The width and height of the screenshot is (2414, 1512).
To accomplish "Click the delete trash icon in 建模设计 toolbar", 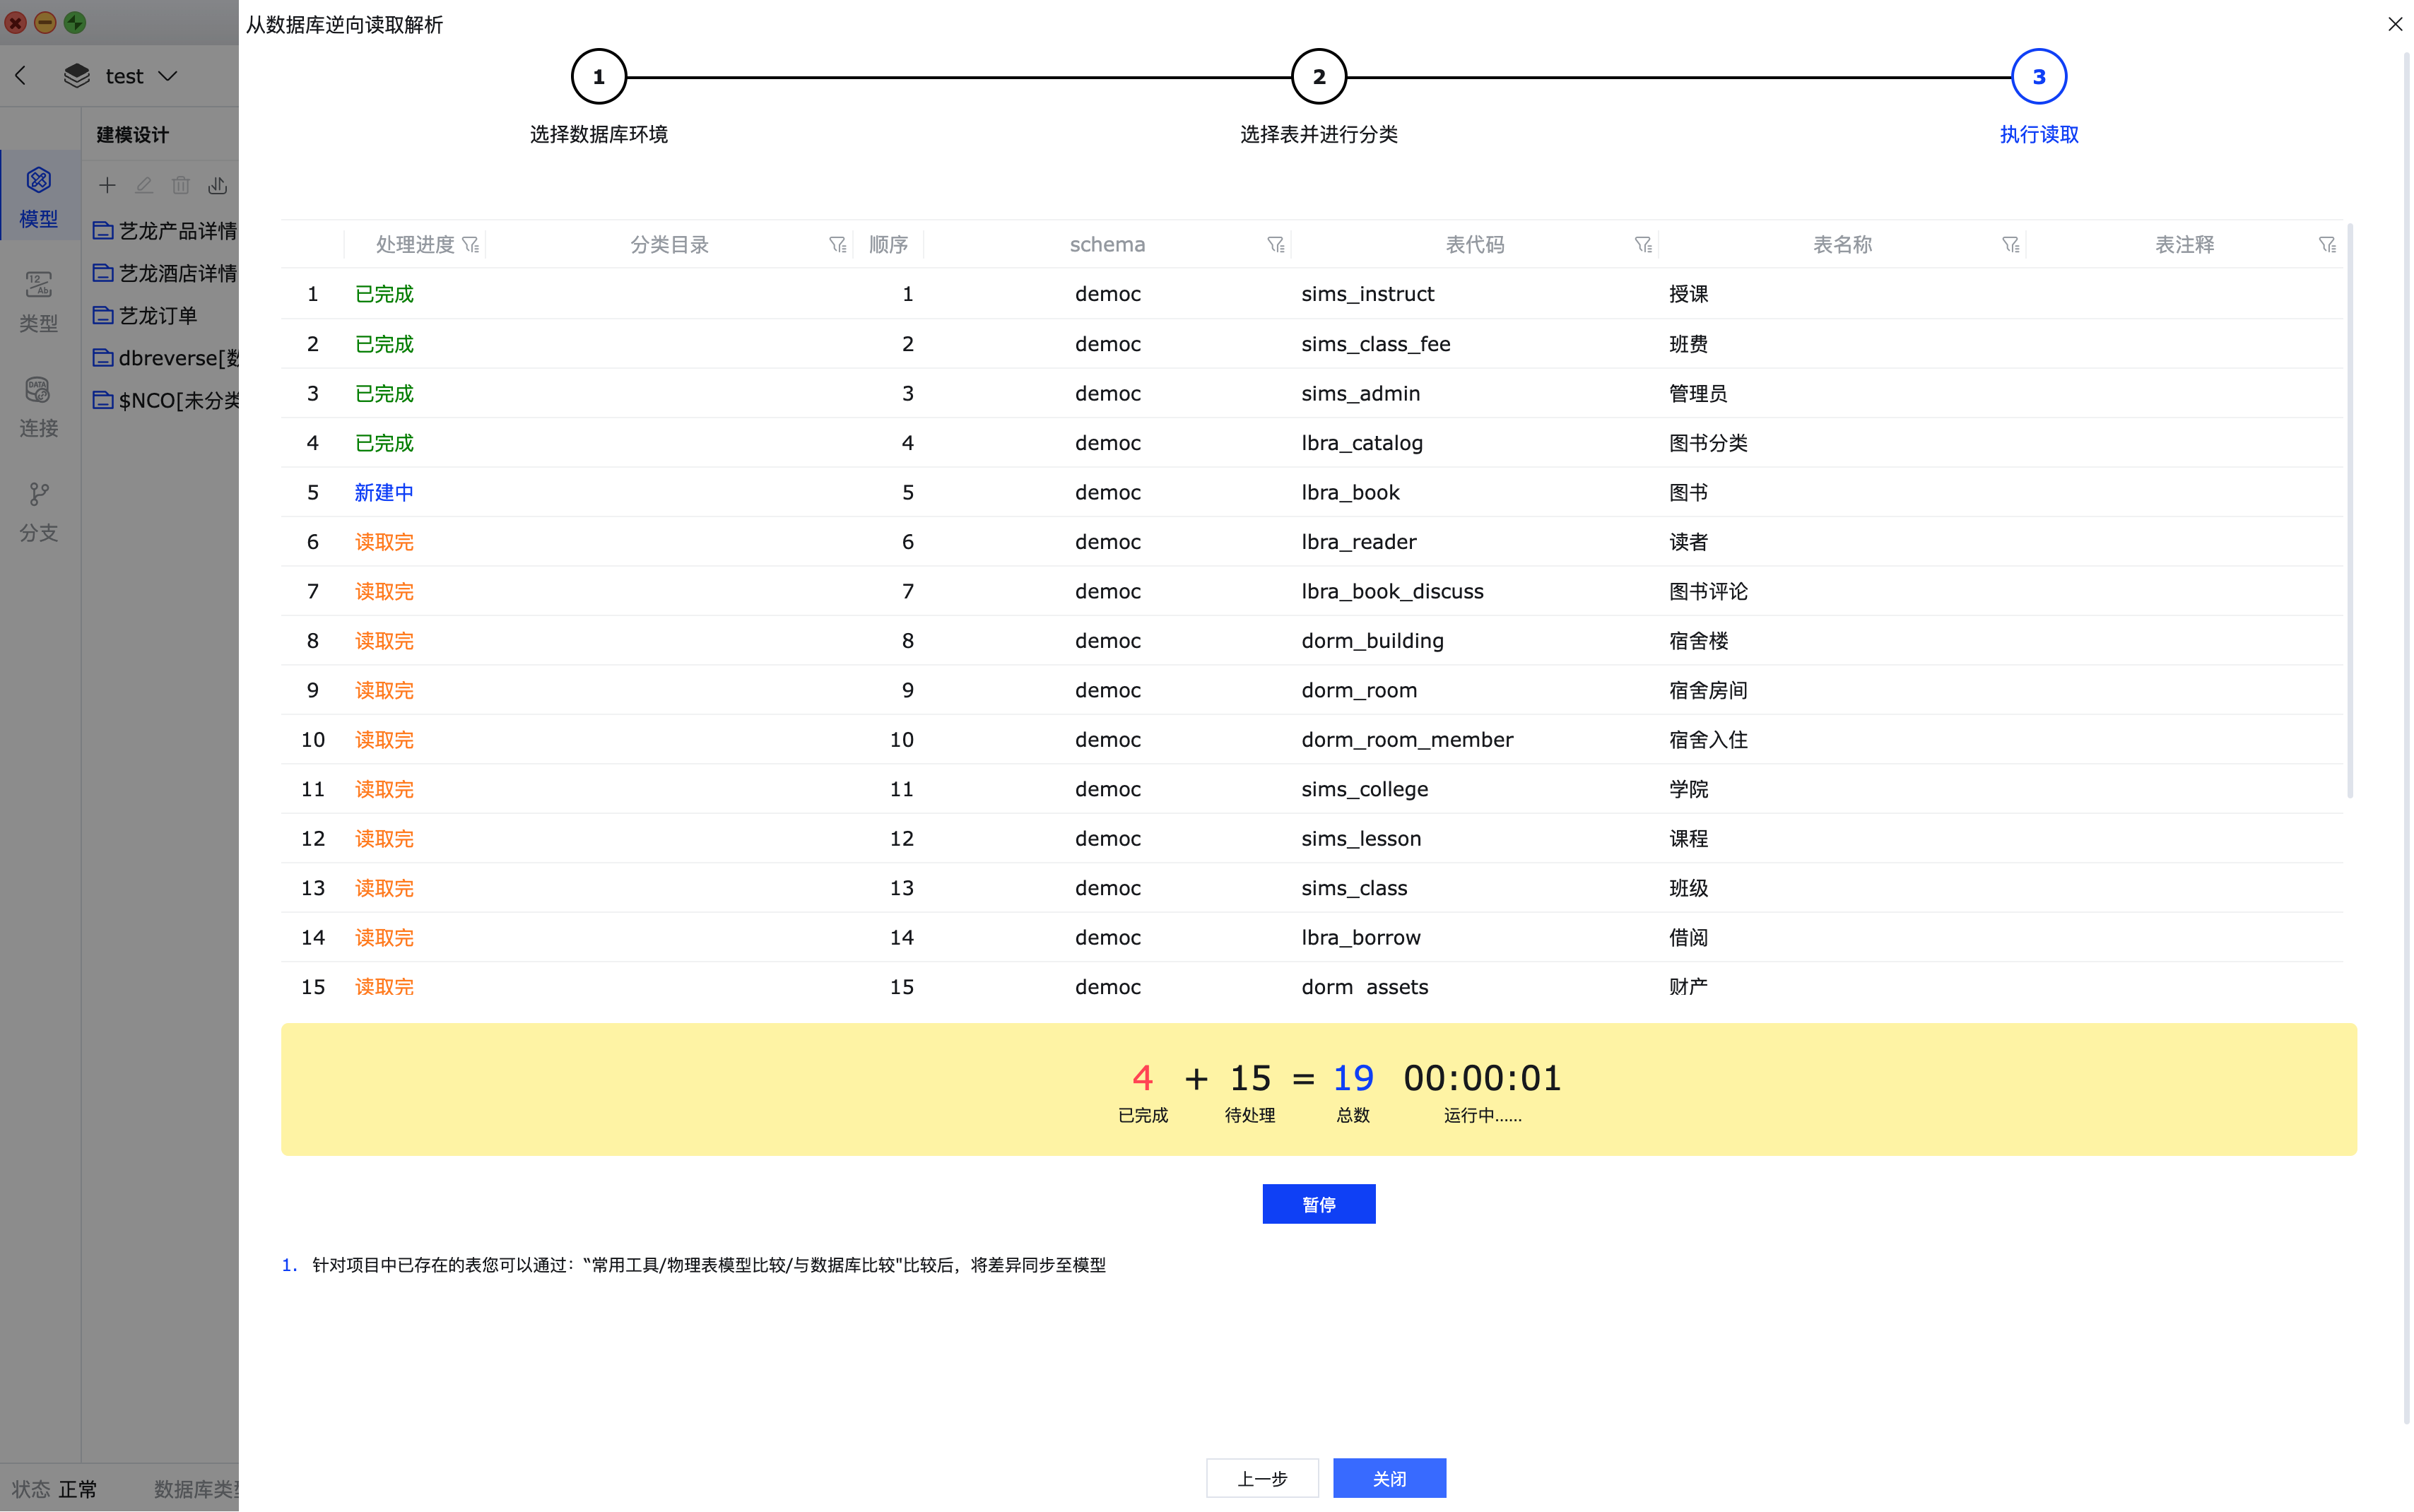I will coord(180,185).
